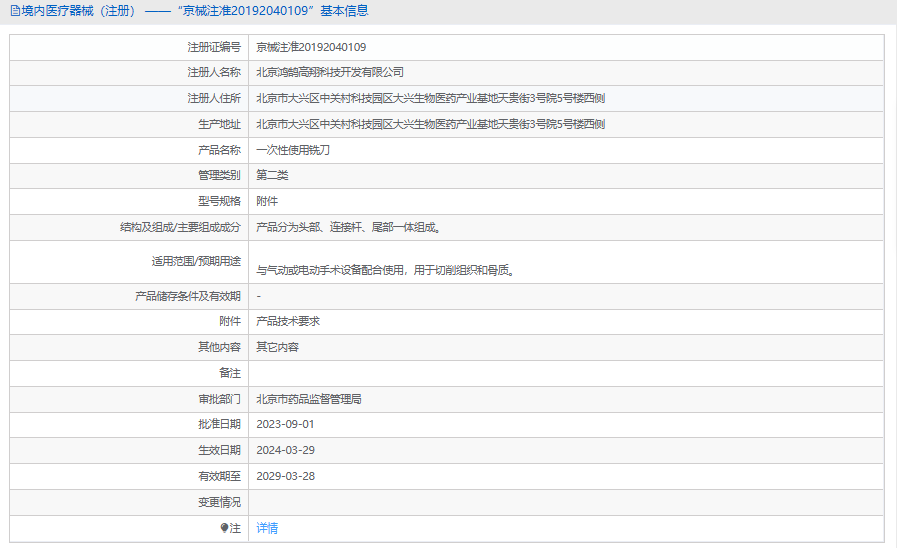Viewport: 897px width, 548px height.
Task: Click the 管理类别 label
Action: 220,175
